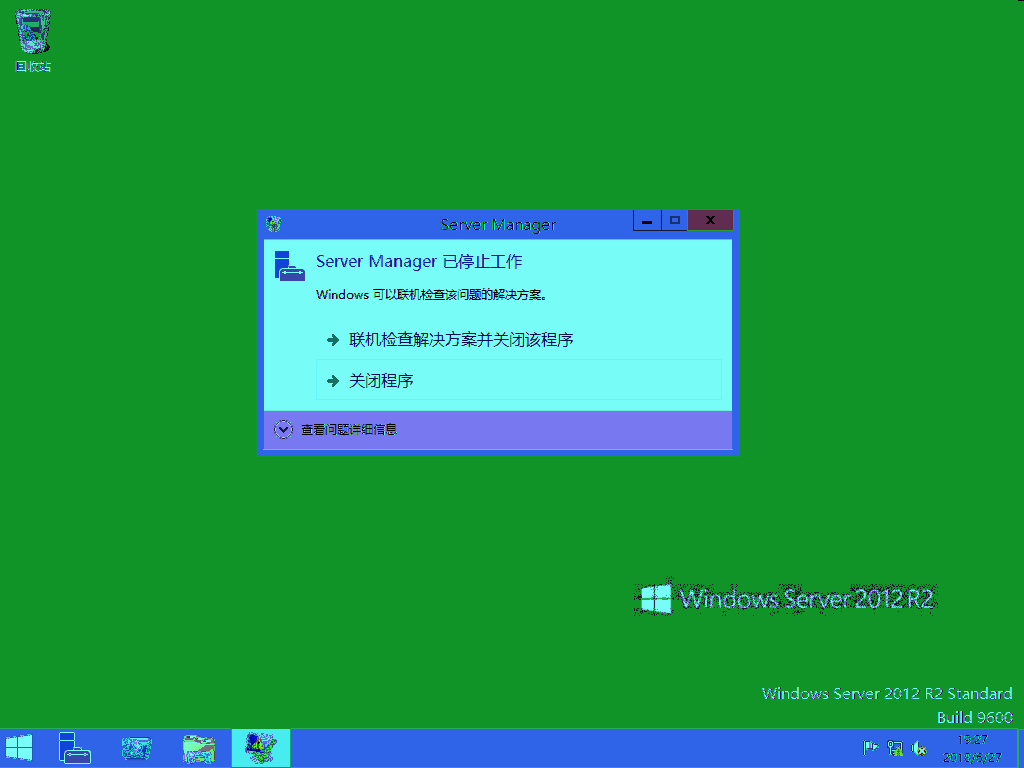
Task: Open the Action Center flag tray icon
Action: pos(871,748)
